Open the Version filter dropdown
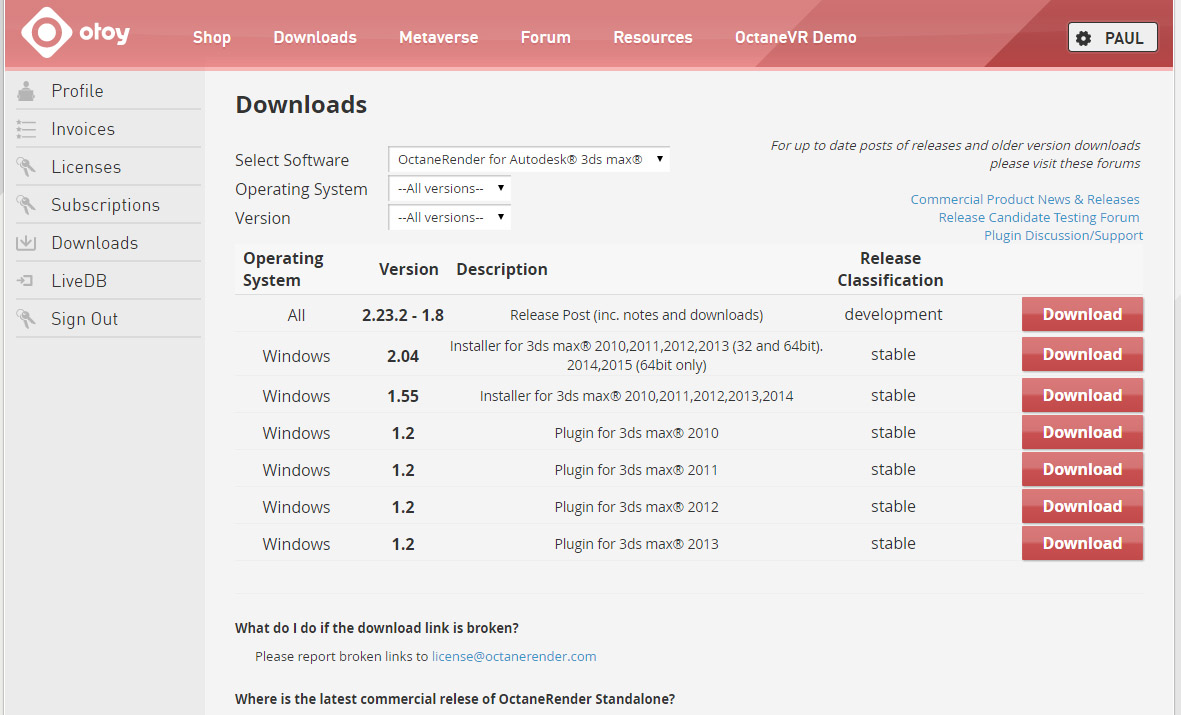The image size is (1181, 715). 450,218
